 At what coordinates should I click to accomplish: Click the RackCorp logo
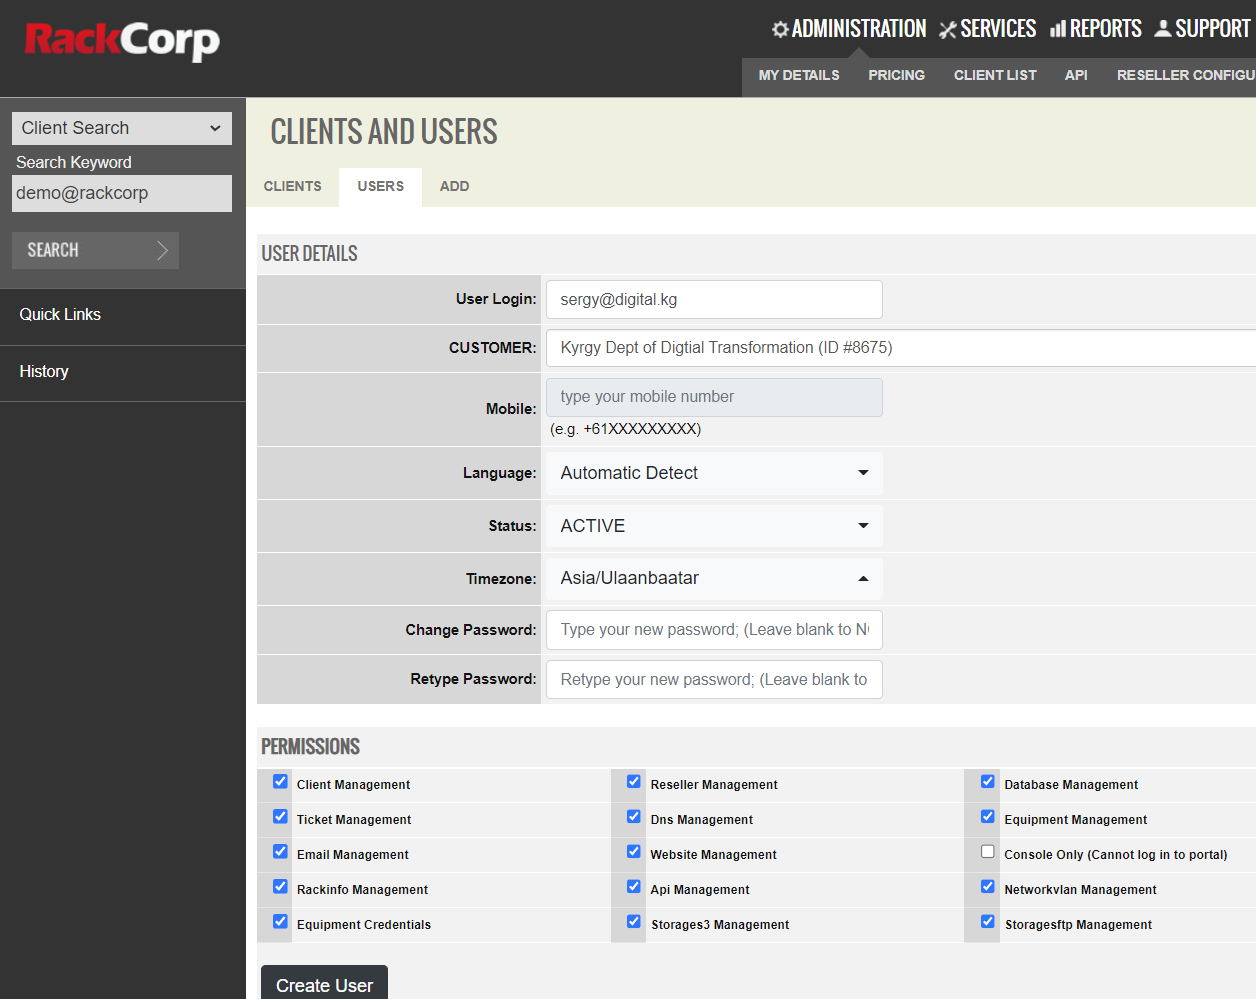point(122,40)
